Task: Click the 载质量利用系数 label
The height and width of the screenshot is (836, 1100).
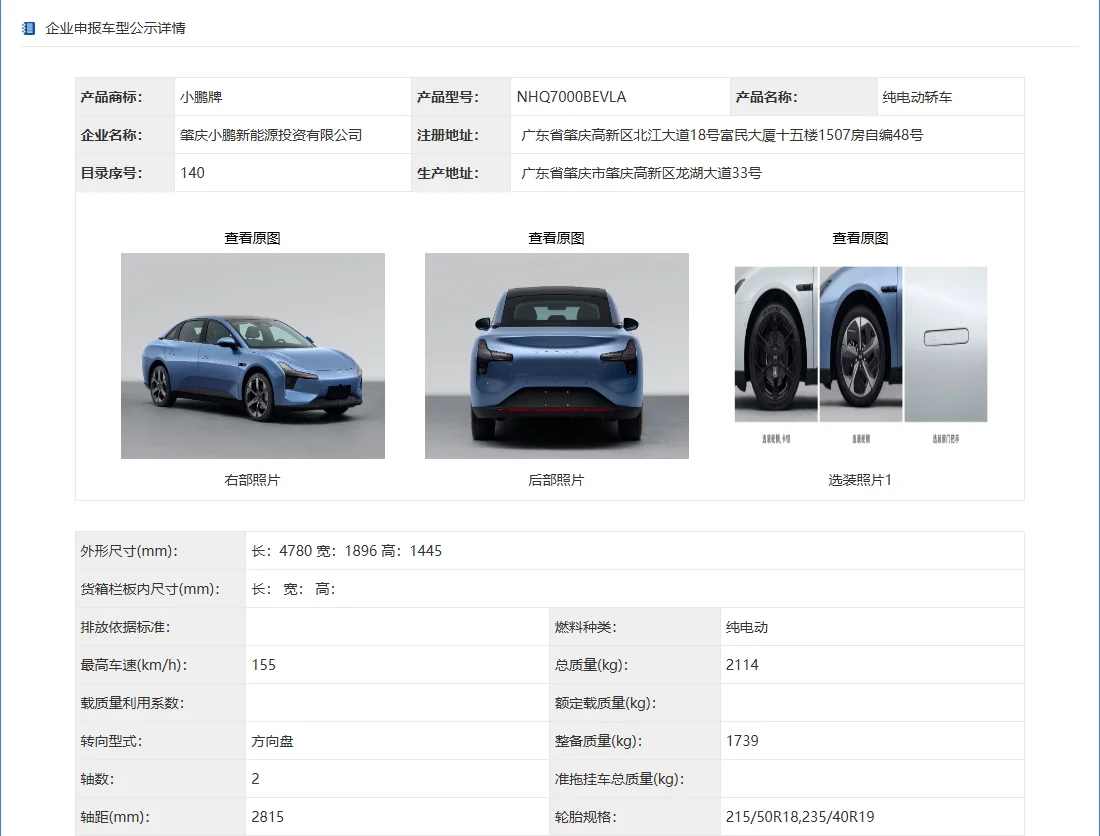Action: 132,703
